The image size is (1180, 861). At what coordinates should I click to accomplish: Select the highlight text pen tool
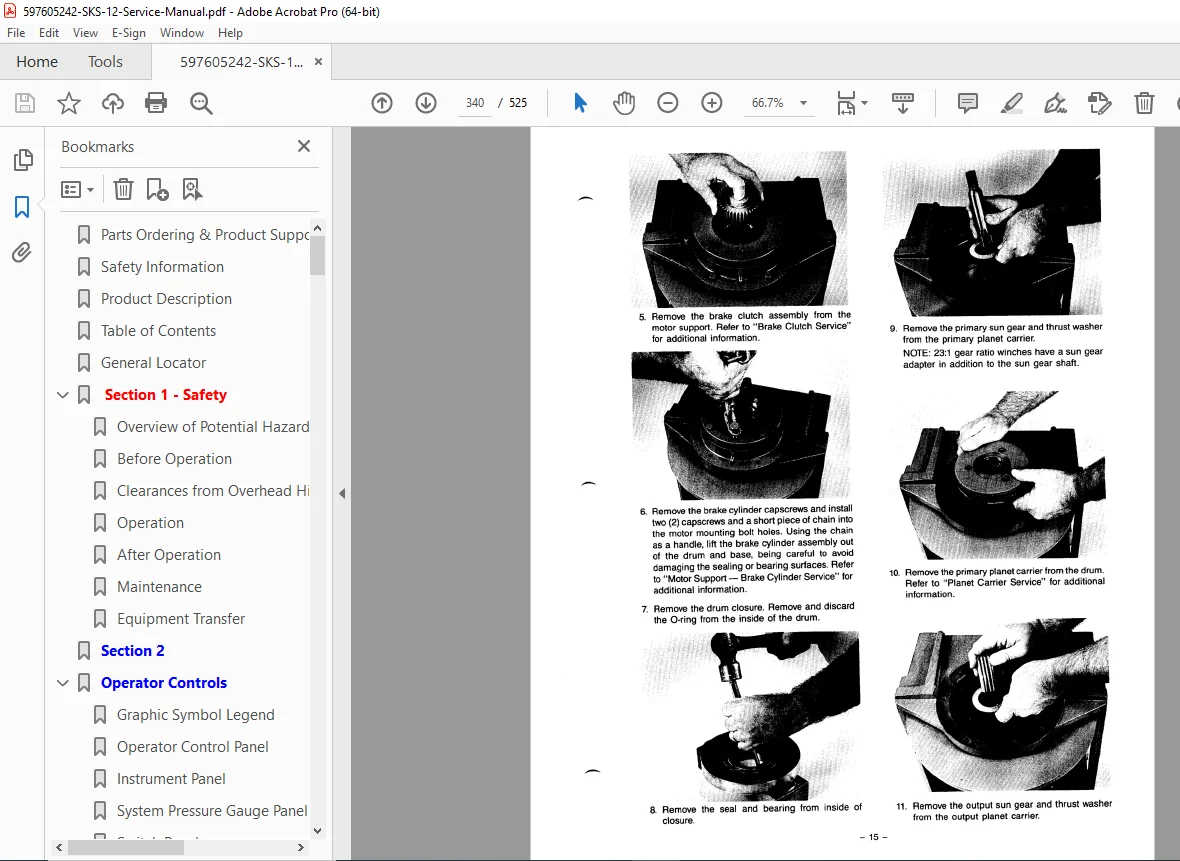click(x=1011, y=103)
